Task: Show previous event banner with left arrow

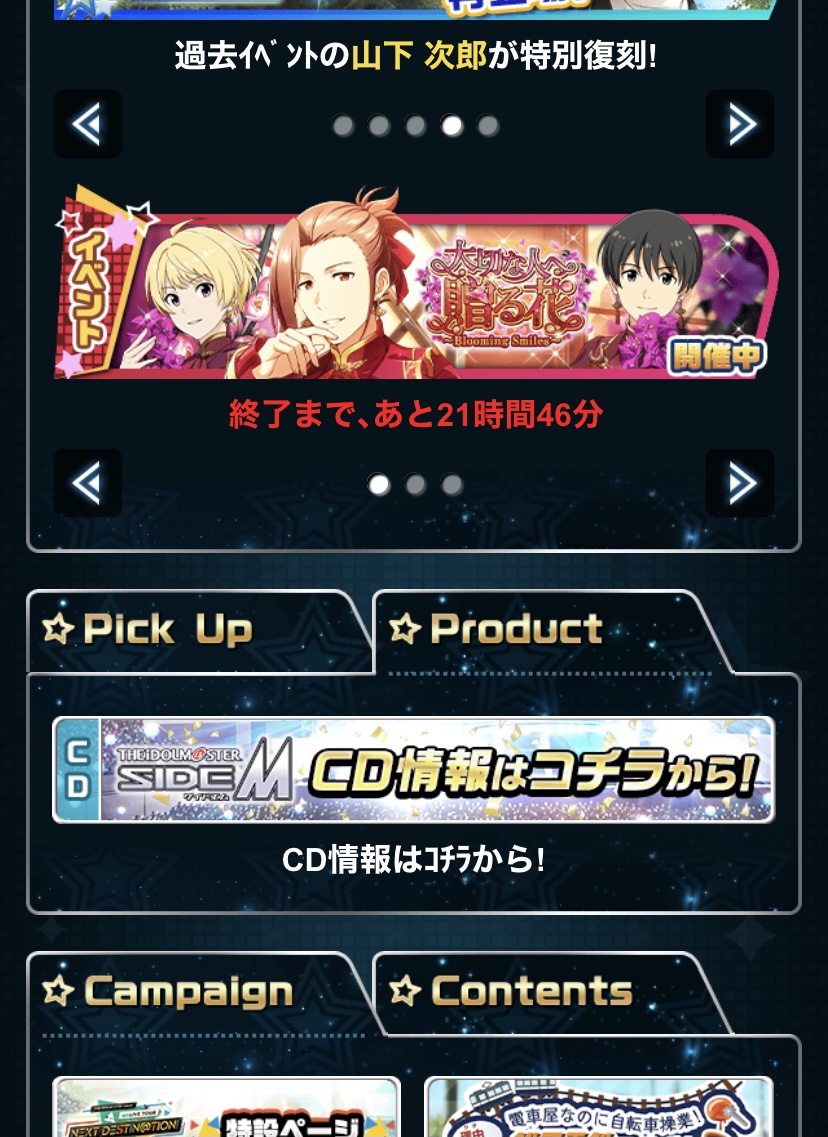Action: pos(88,483)
